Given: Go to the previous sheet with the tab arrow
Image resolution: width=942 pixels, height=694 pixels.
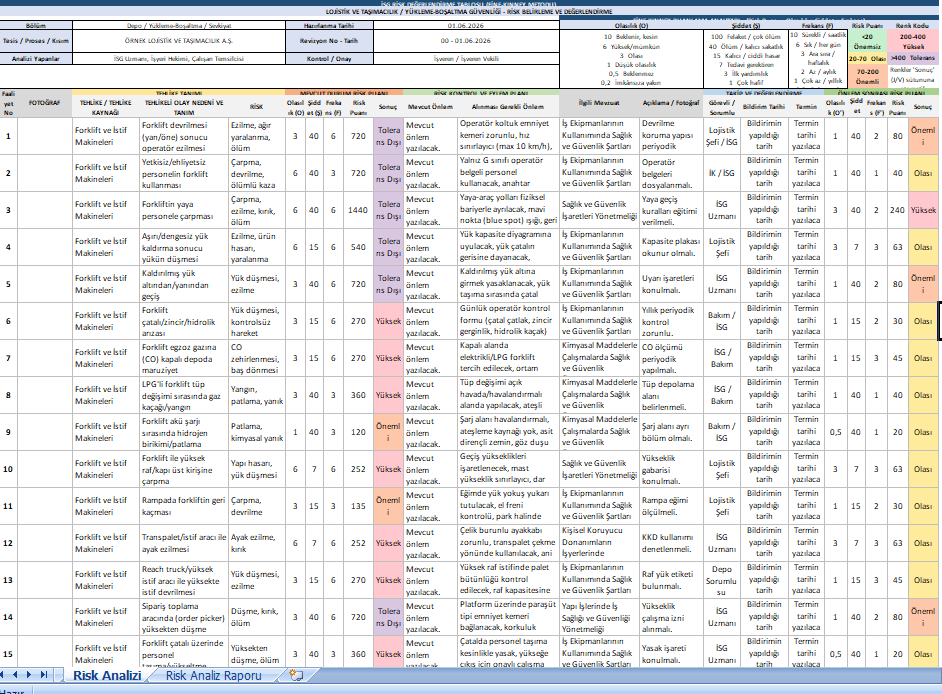Looking at the screenshot, I should pos(15,675).
